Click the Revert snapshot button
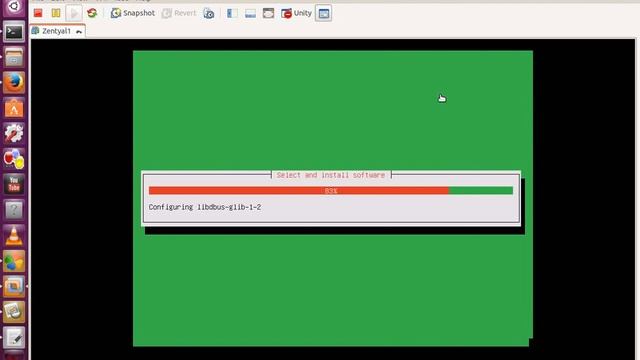 pyautogui.click(x=179, y=13)
